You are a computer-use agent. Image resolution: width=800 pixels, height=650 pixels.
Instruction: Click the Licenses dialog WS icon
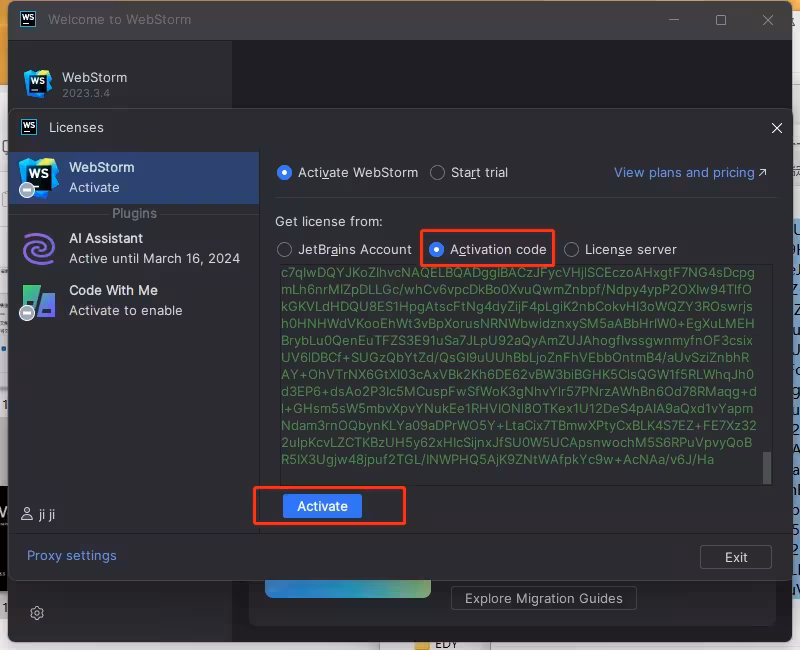(x=29, y=127)
